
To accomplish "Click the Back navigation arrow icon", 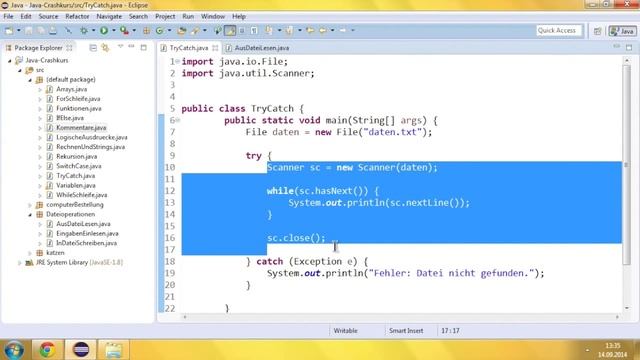I will pyautogui.click(x=322, y=31).
